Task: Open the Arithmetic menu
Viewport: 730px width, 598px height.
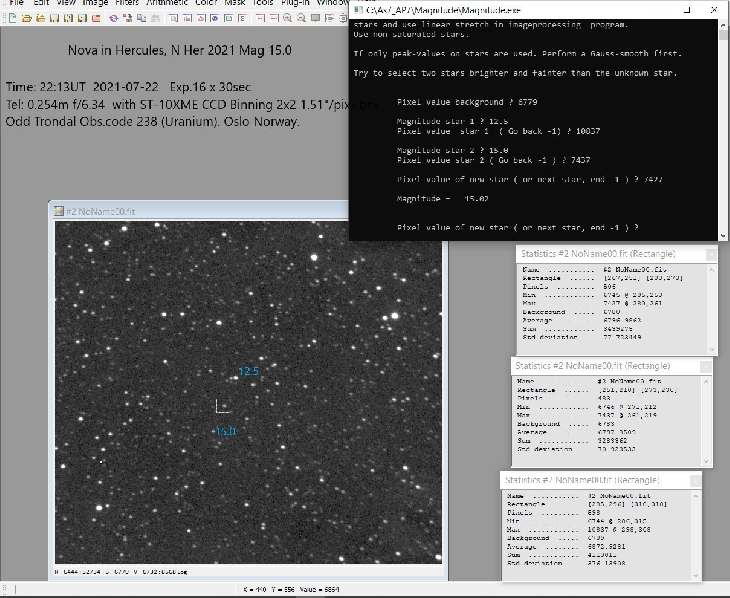Action: [166, 3]
